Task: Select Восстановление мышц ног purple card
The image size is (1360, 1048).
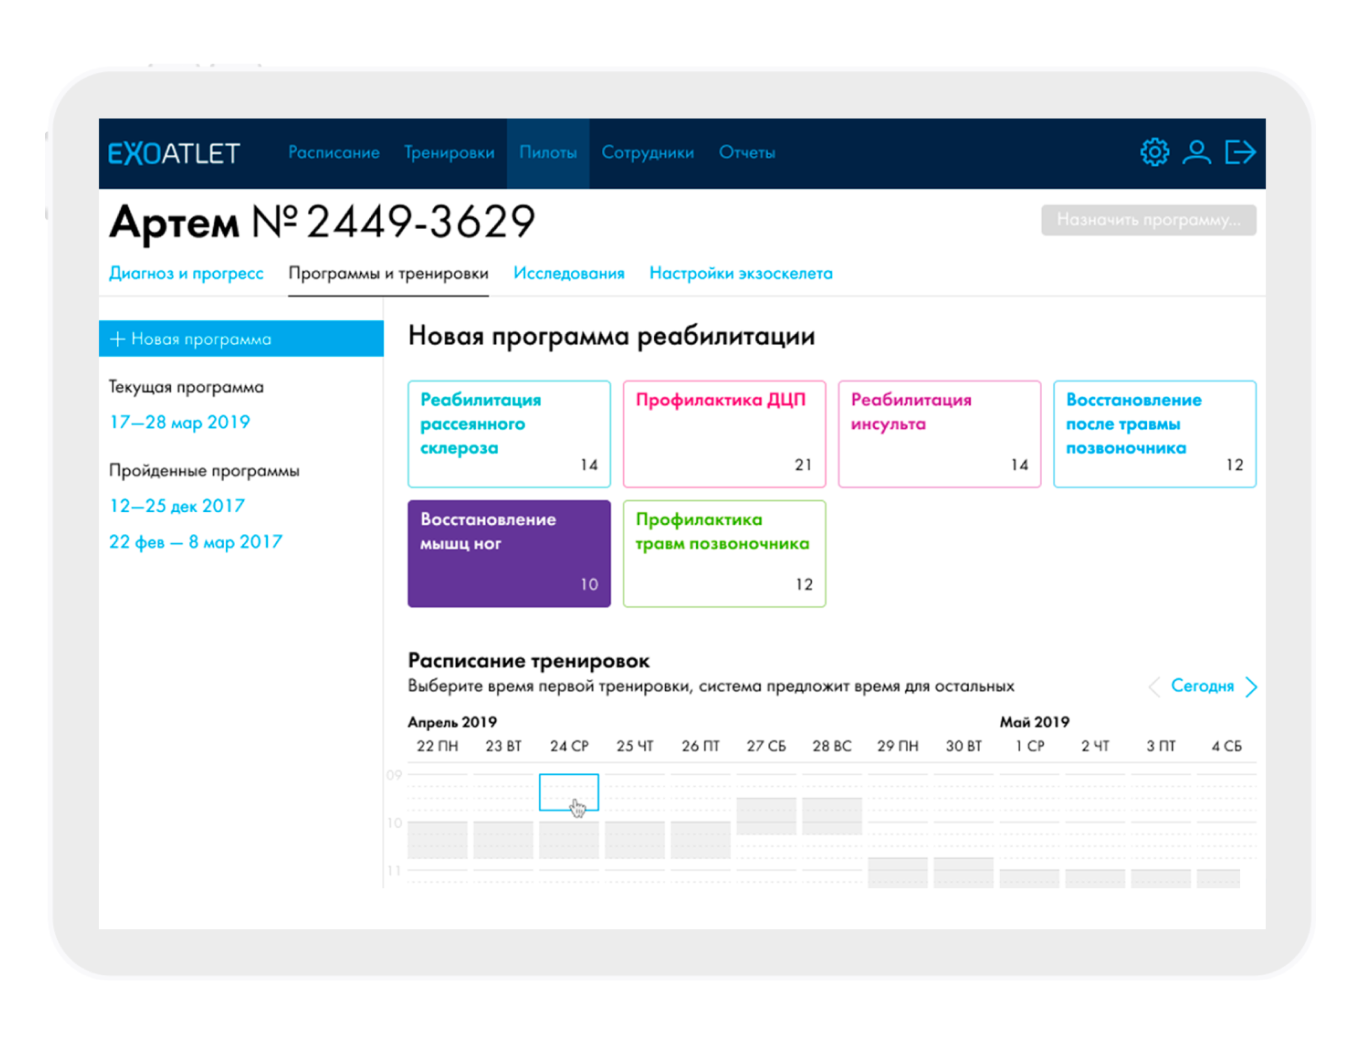Action: coord(509,554)
